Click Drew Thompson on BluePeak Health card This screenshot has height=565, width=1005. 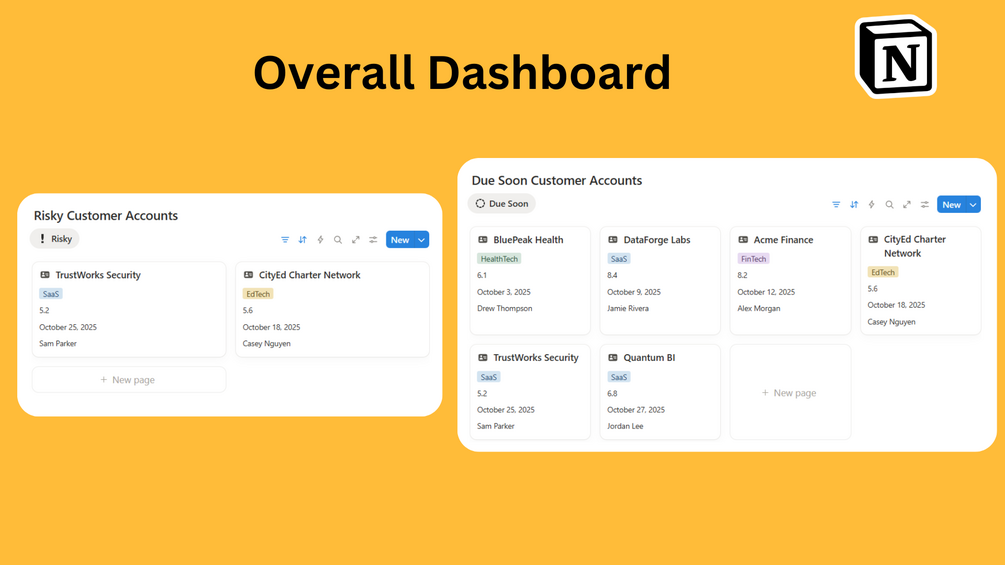[504, 308]
